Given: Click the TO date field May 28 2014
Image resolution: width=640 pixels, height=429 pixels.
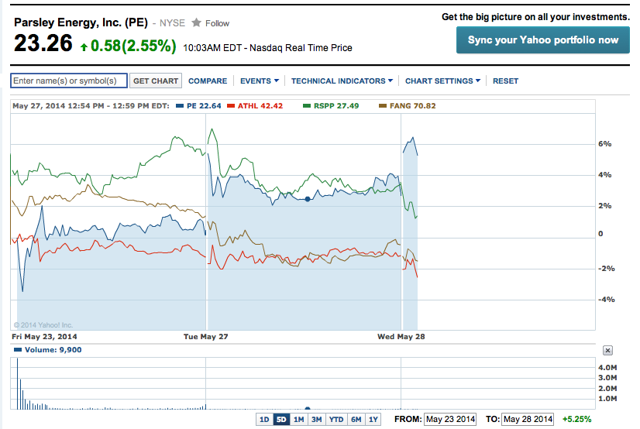Looking at the screenshot, I should tap(527, 419).
